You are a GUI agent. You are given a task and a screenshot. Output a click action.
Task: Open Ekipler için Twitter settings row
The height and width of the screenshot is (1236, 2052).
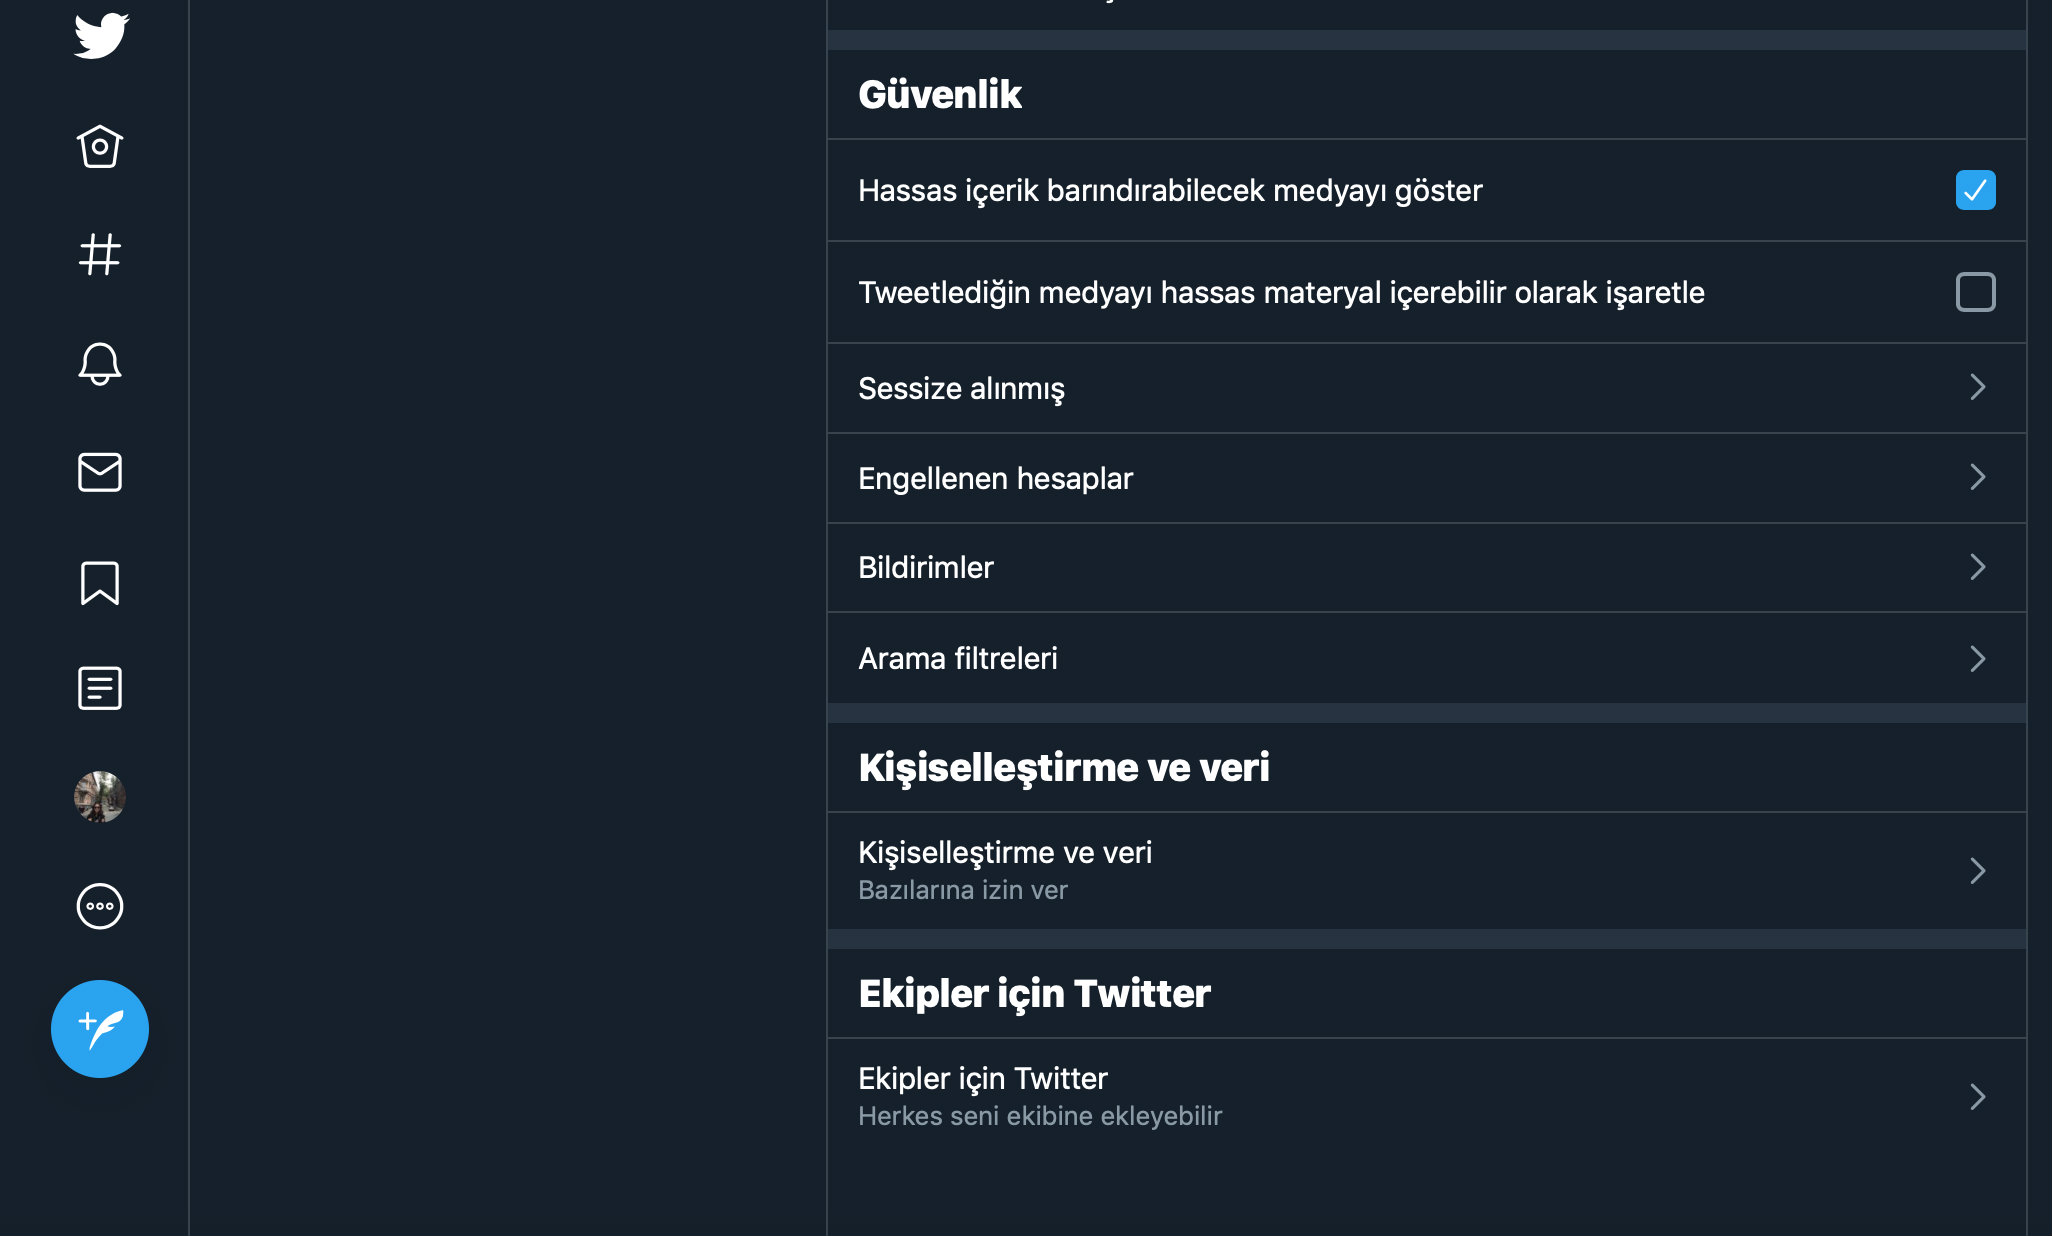click(x=1427, y=1097)
